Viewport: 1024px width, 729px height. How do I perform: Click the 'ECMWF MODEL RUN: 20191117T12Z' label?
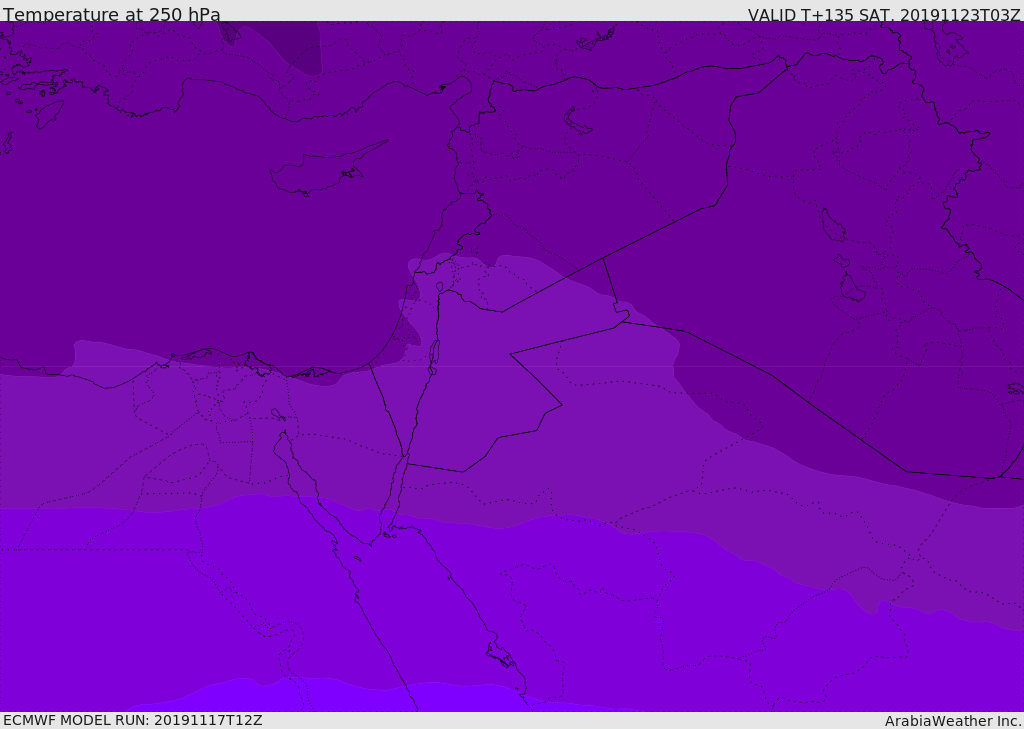point(133,721)
